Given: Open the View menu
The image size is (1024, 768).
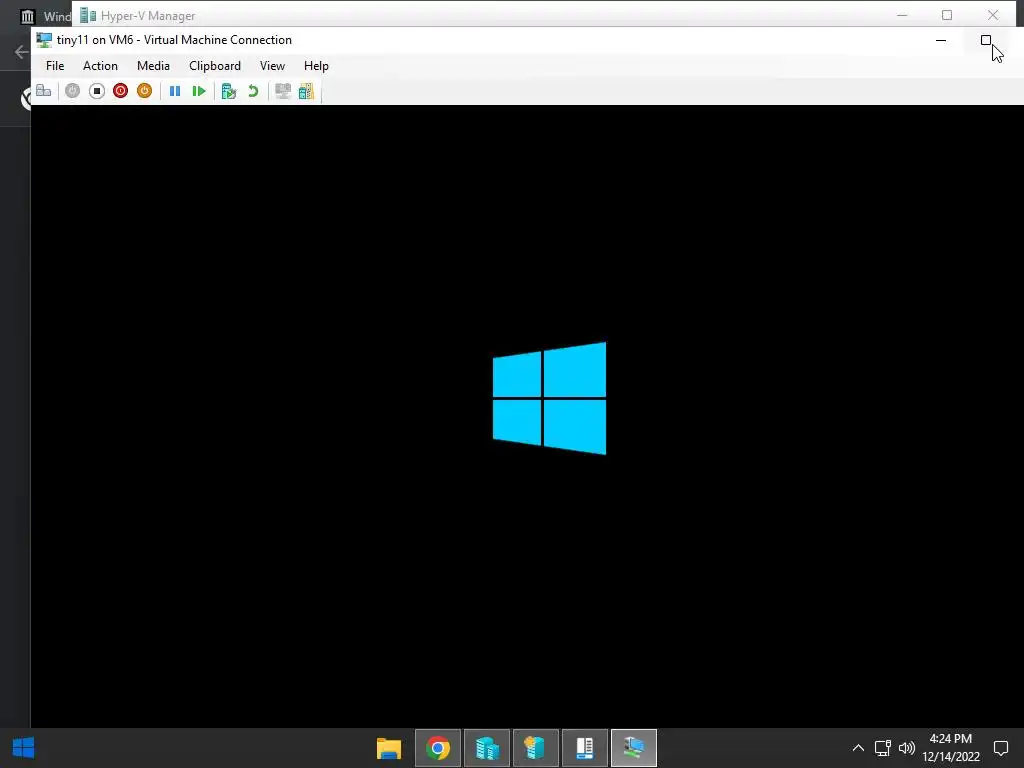Looking at the screenshot, I should [272, 66].
